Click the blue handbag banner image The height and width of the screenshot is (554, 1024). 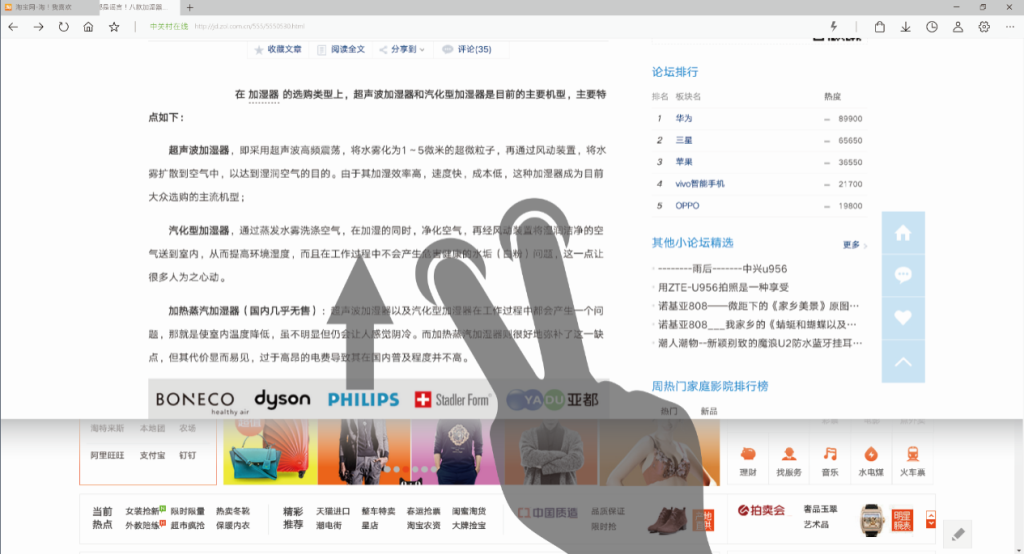point(270,452)
